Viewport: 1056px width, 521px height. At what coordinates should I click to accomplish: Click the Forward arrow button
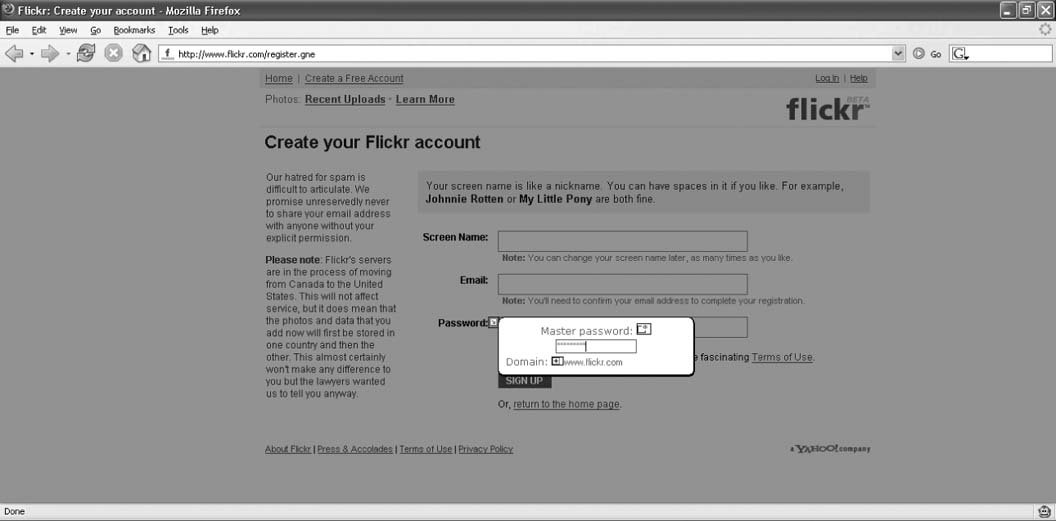51,54
